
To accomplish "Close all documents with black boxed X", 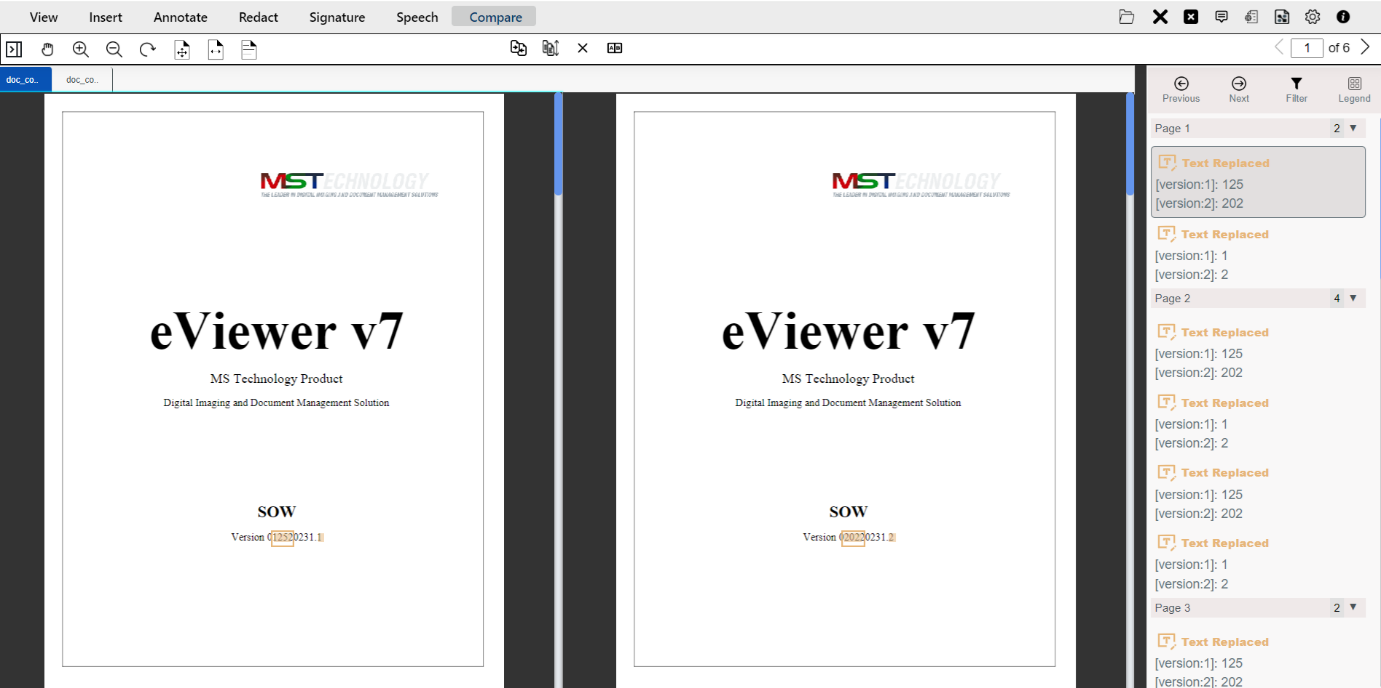I will tap(1191, 17).
